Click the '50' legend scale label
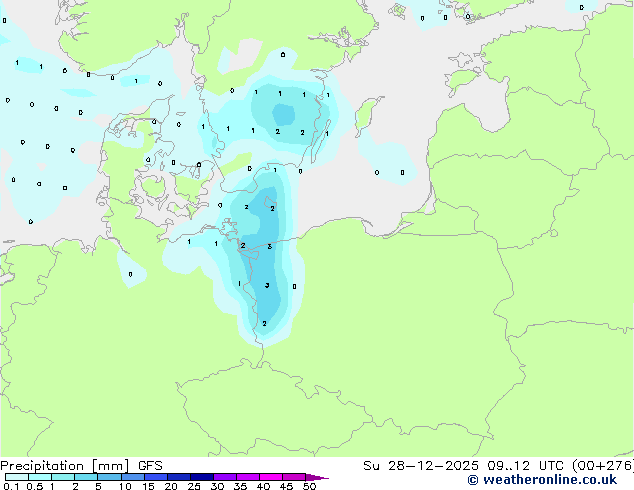The height and width of the screenshot is (490, 634). 309,486
